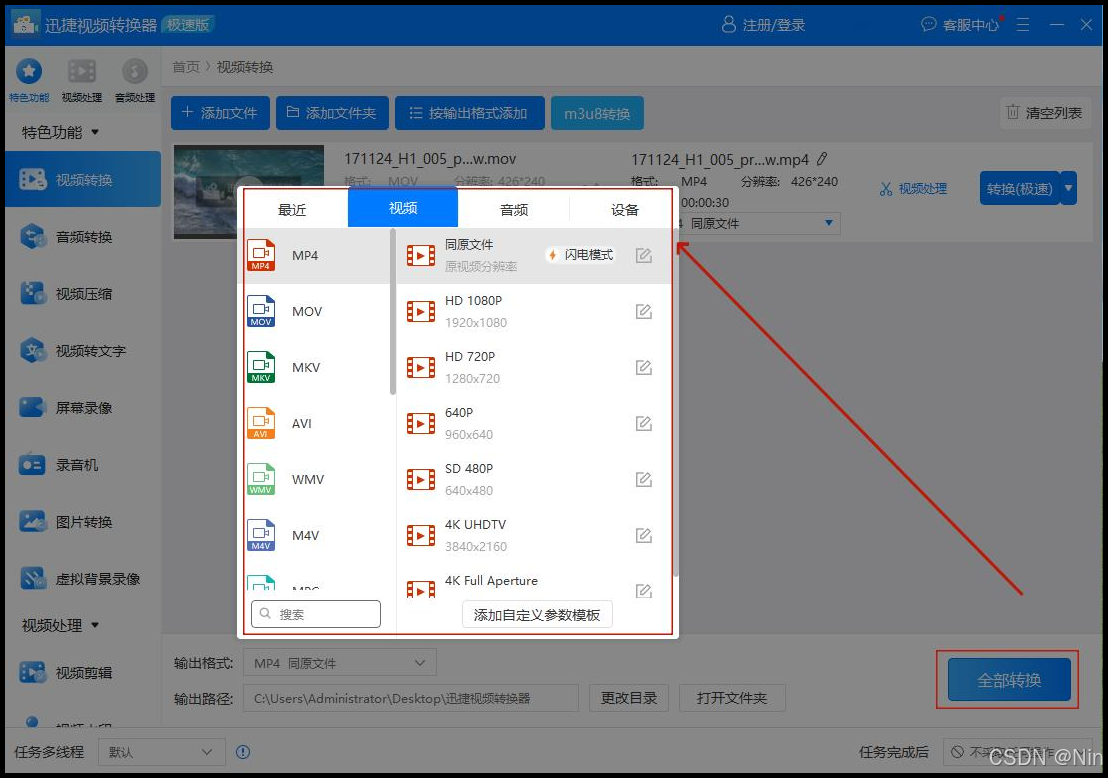The height and width of the screenshot is (778, 1108).
Task: Click 全部转换 button
Action: (1009, 680)
